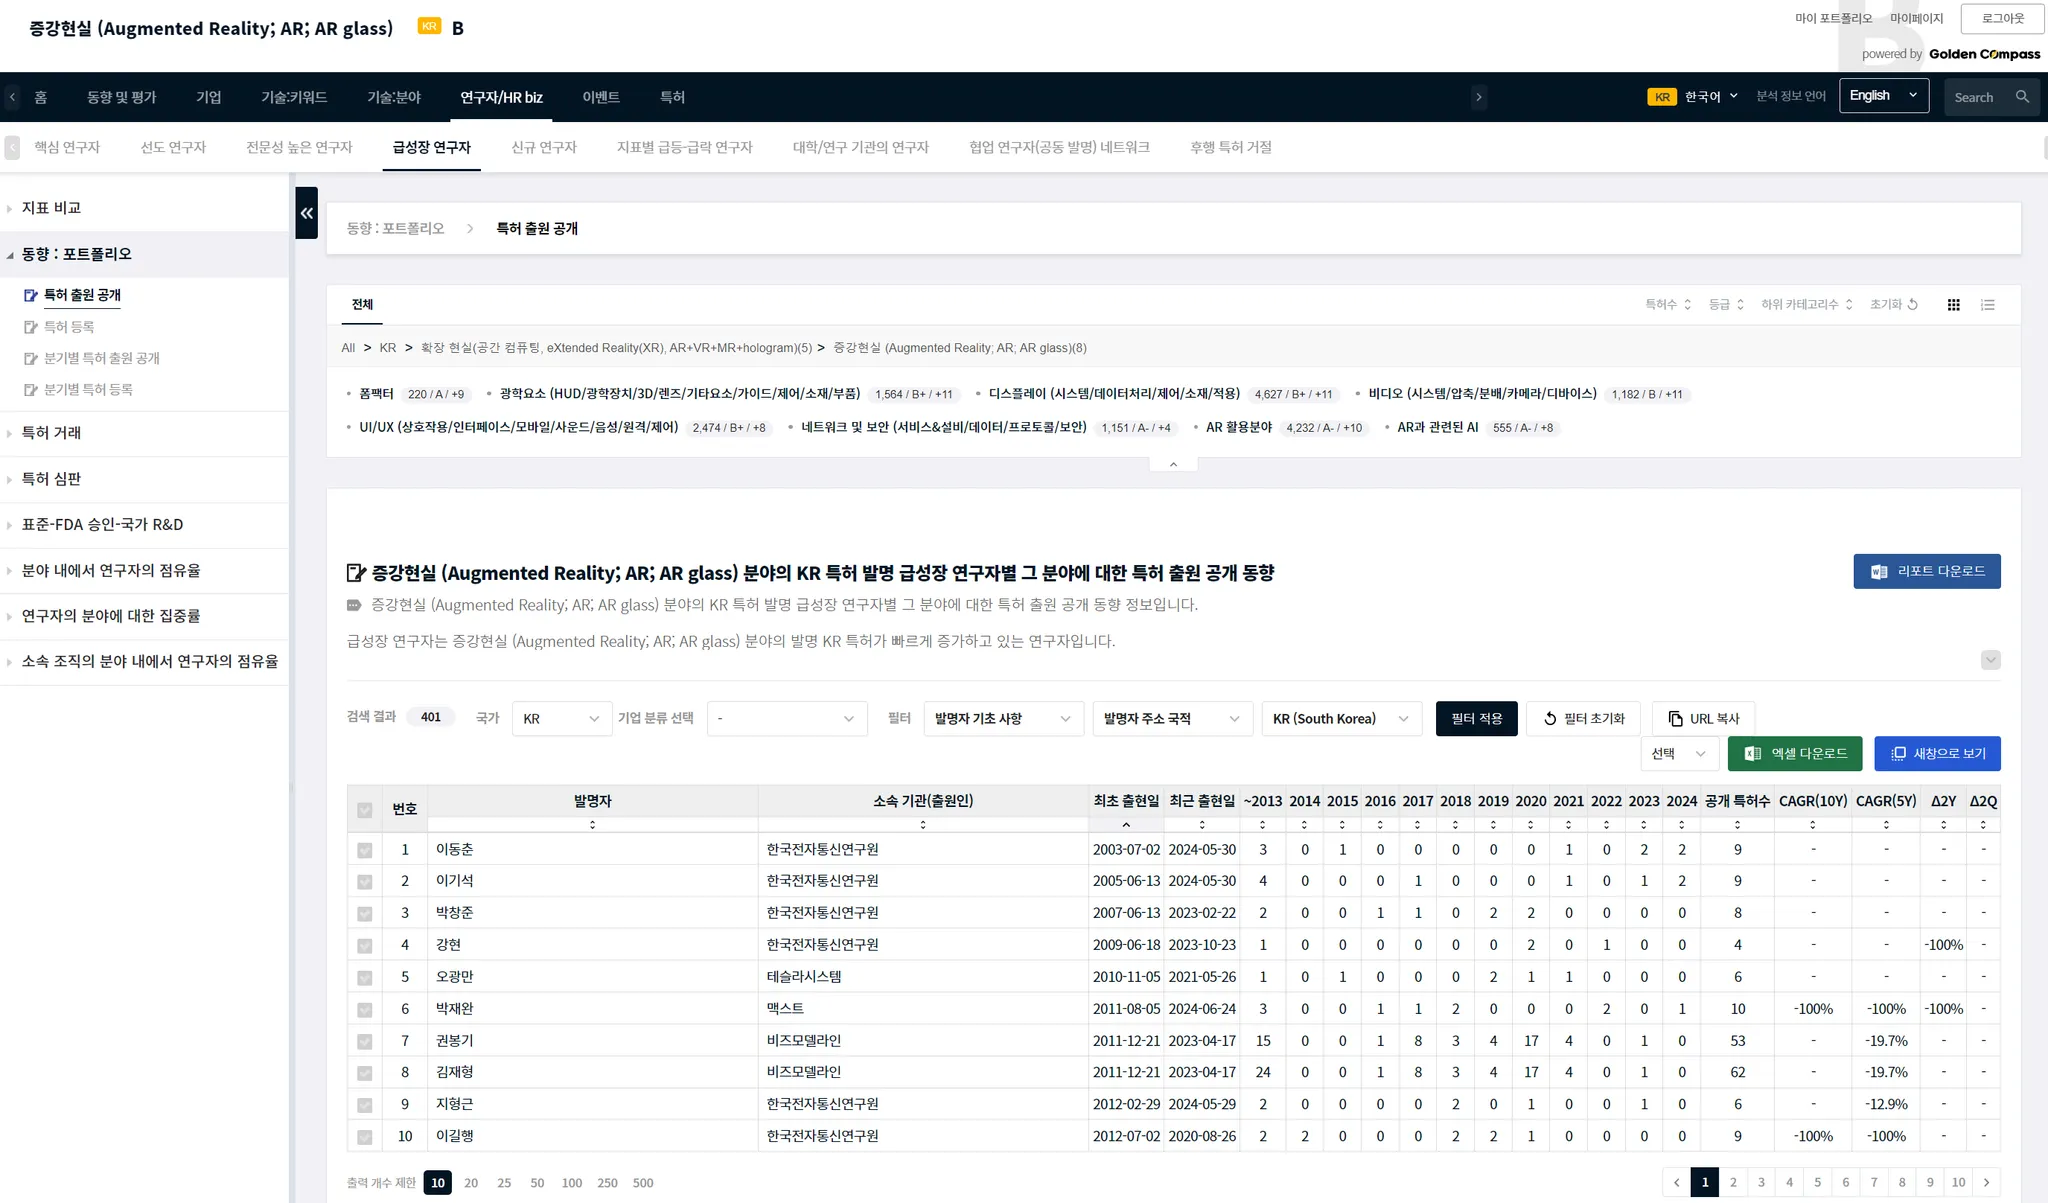Switch to grid view icon
The height and width of the screenshot is (1203, 2048).
1953,305
